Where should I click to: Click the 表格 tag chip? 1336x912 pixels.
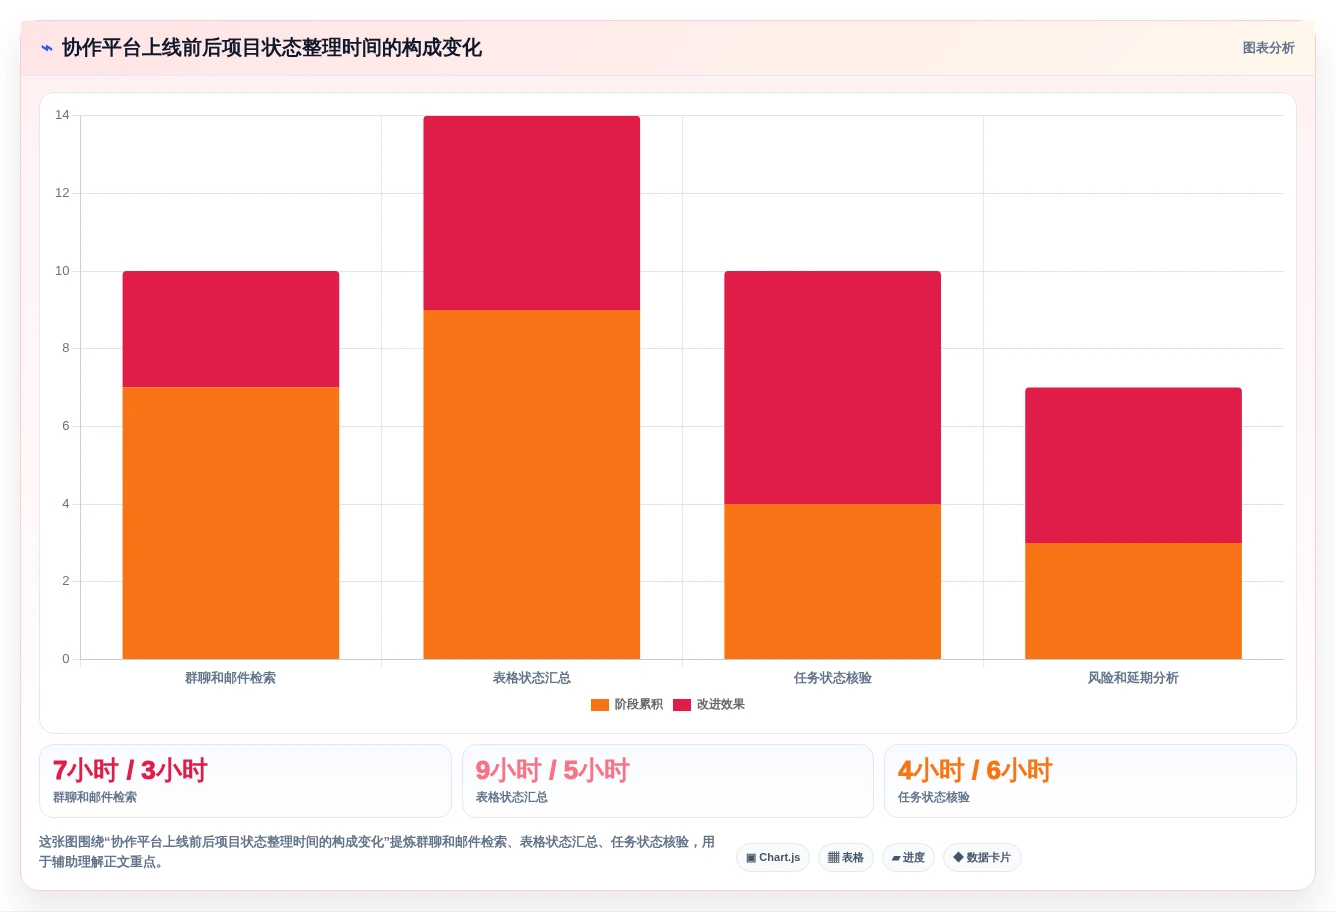click(x=846, y=858)
